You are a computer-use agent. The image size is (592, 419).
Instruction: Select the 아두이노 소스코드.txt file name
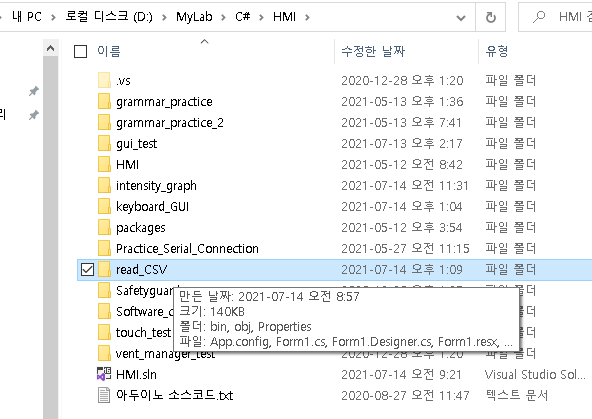tap(174, 396)
